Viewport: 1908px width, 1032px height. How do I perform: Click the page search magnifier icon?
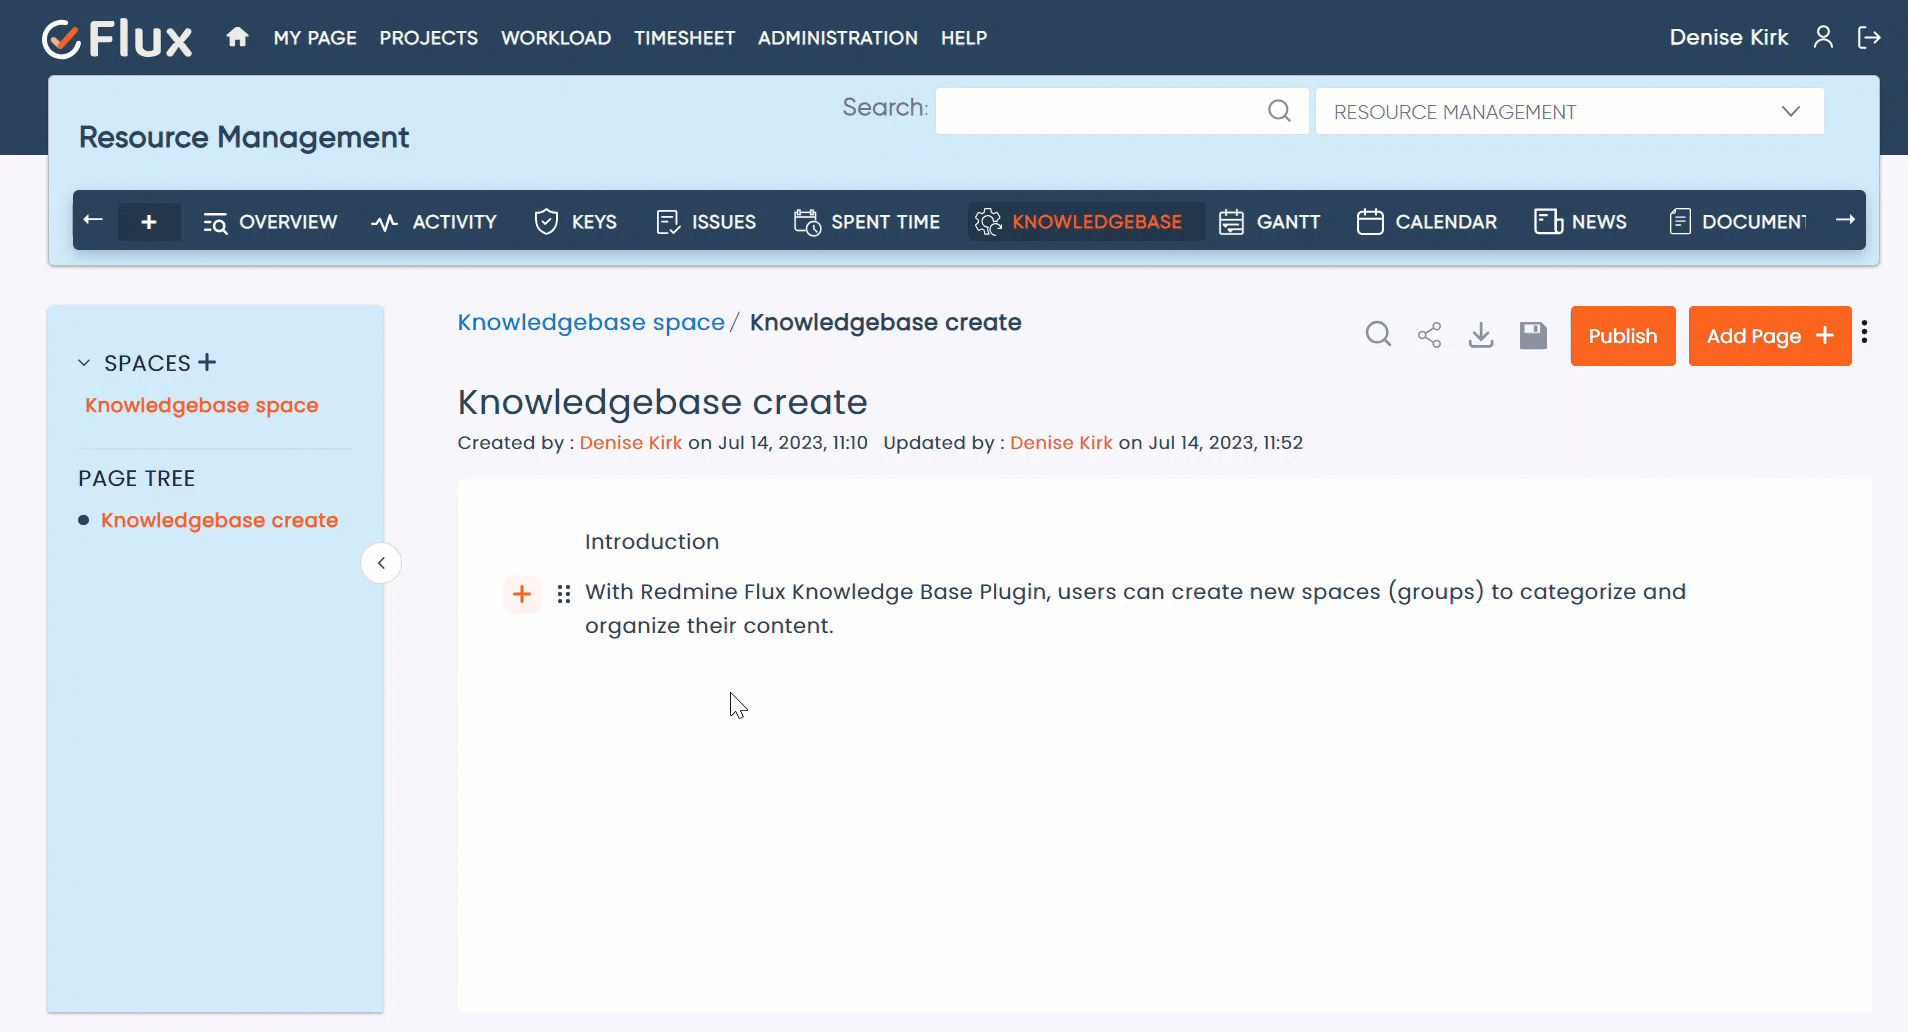1378,335
